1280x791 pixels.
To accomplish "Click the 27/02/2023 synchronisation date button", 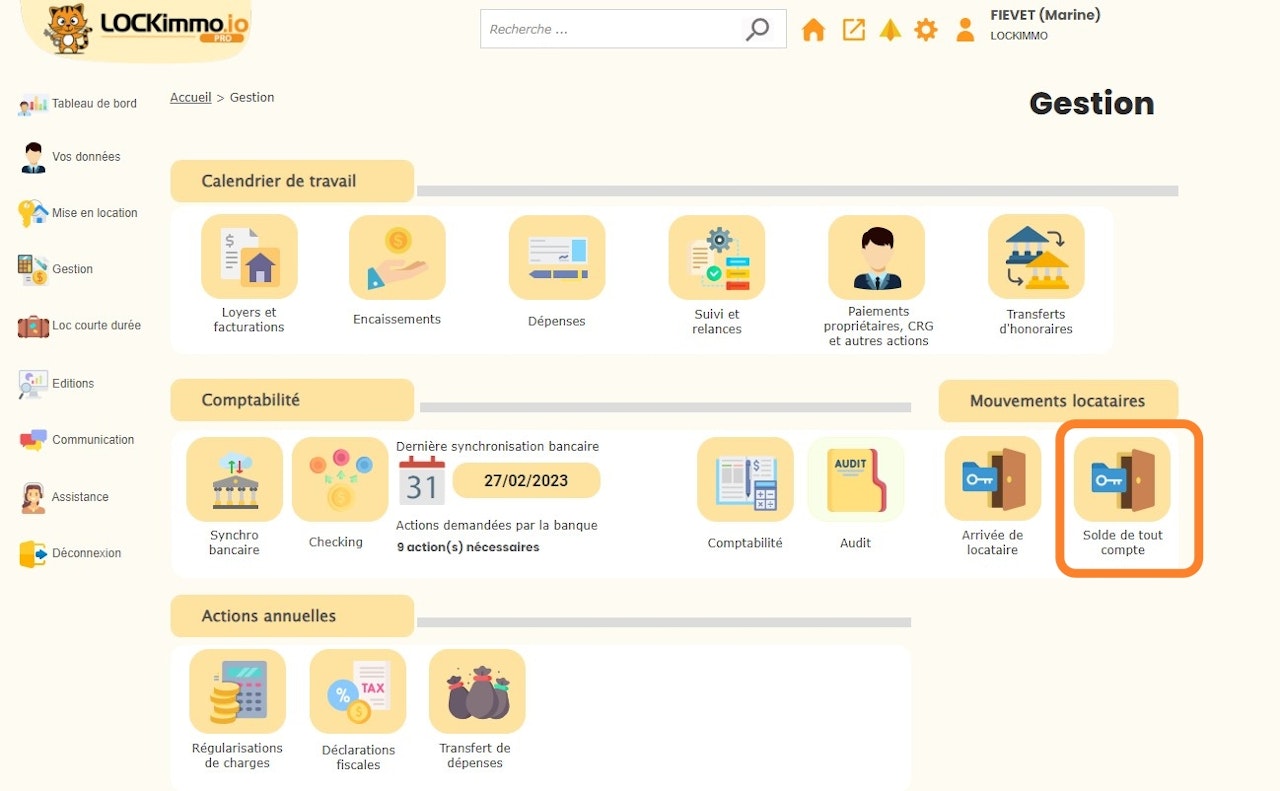I will (526, 480).
